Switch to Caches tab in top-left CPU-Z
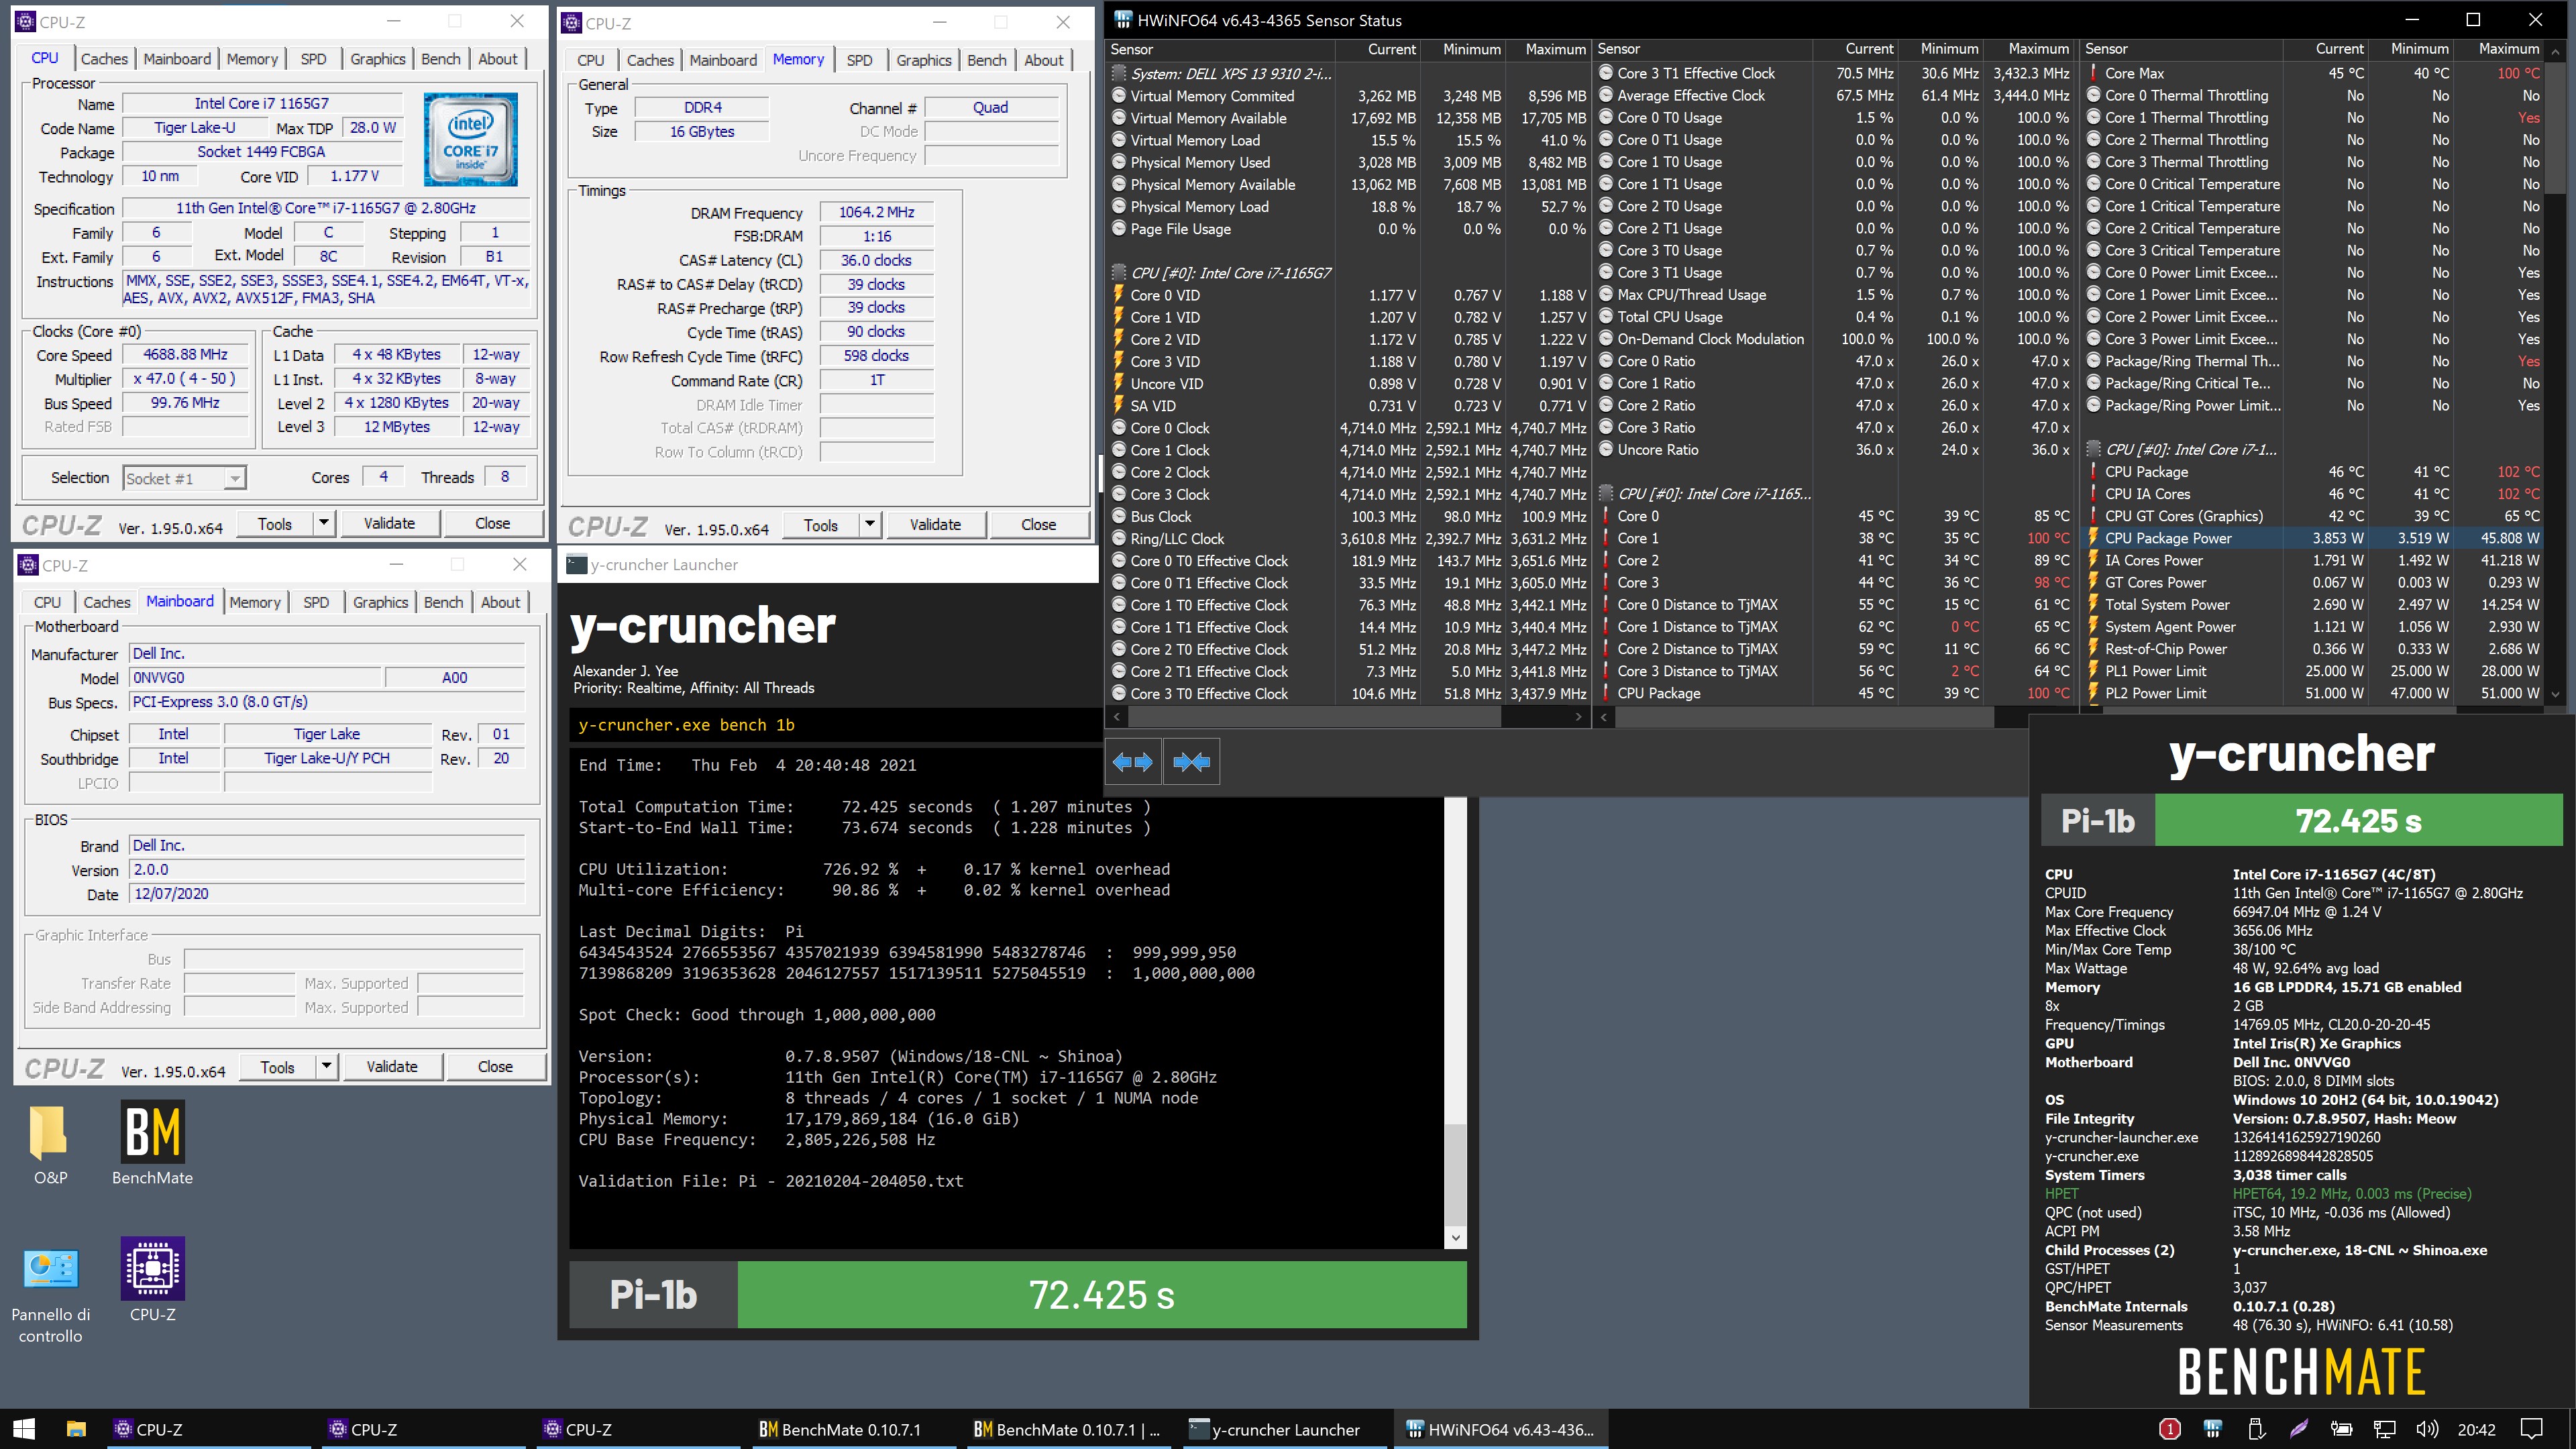The image size is (2576, 1449). (x=104, y=59)
